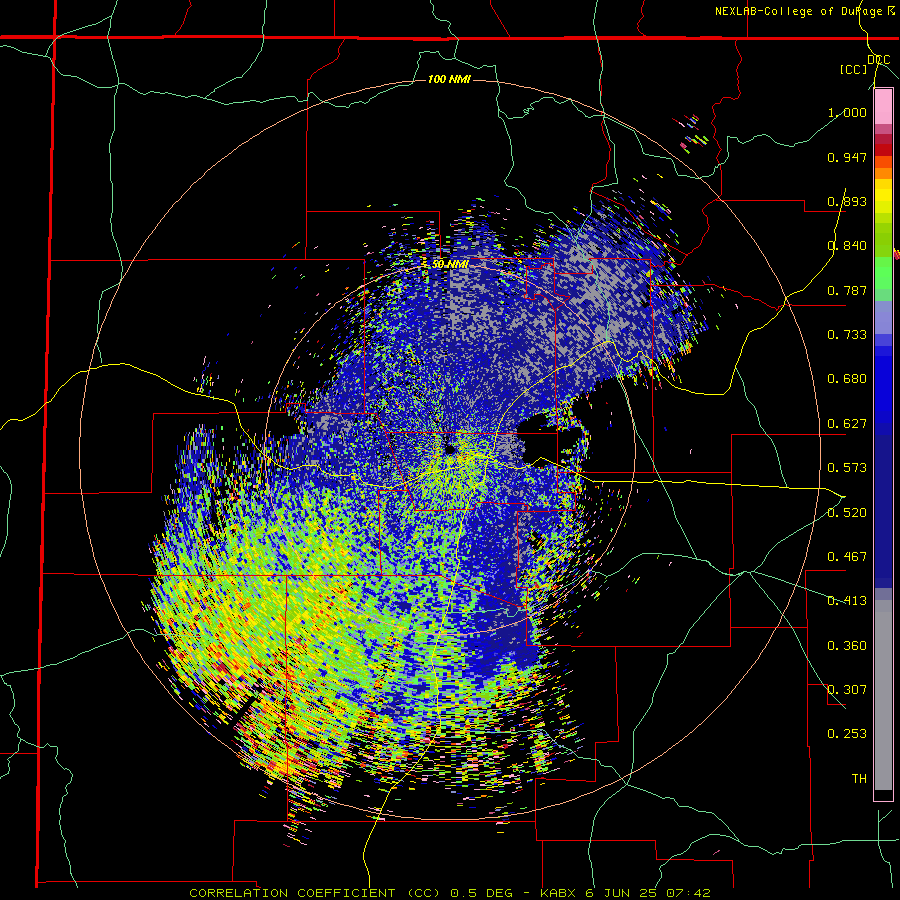
Task: Select the 0.733 legend value
Action: [x=847, y=335]
